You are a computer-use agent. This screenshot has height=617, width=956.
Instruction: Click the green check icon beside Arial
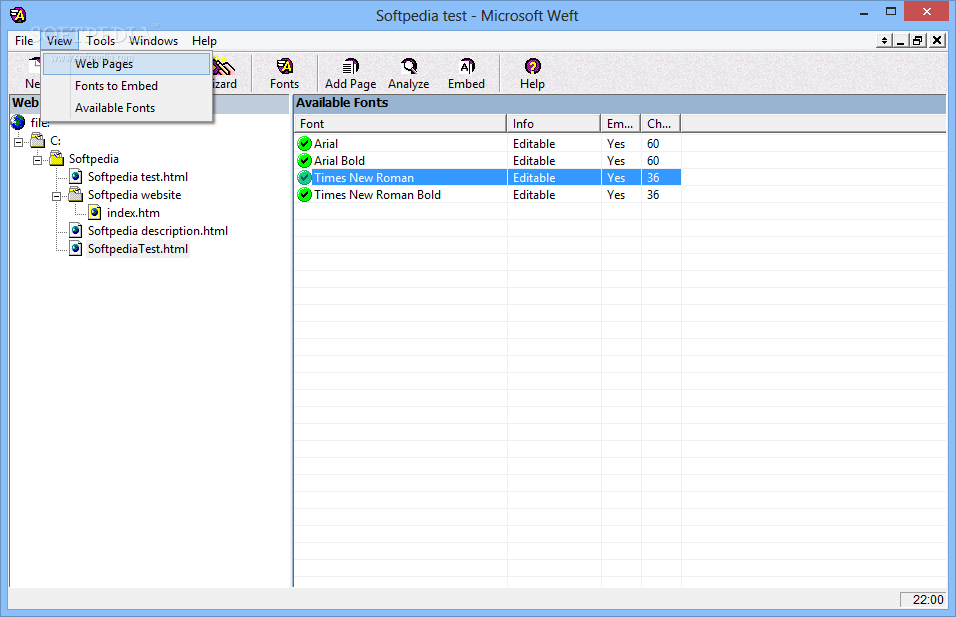[x=304, y=144]
